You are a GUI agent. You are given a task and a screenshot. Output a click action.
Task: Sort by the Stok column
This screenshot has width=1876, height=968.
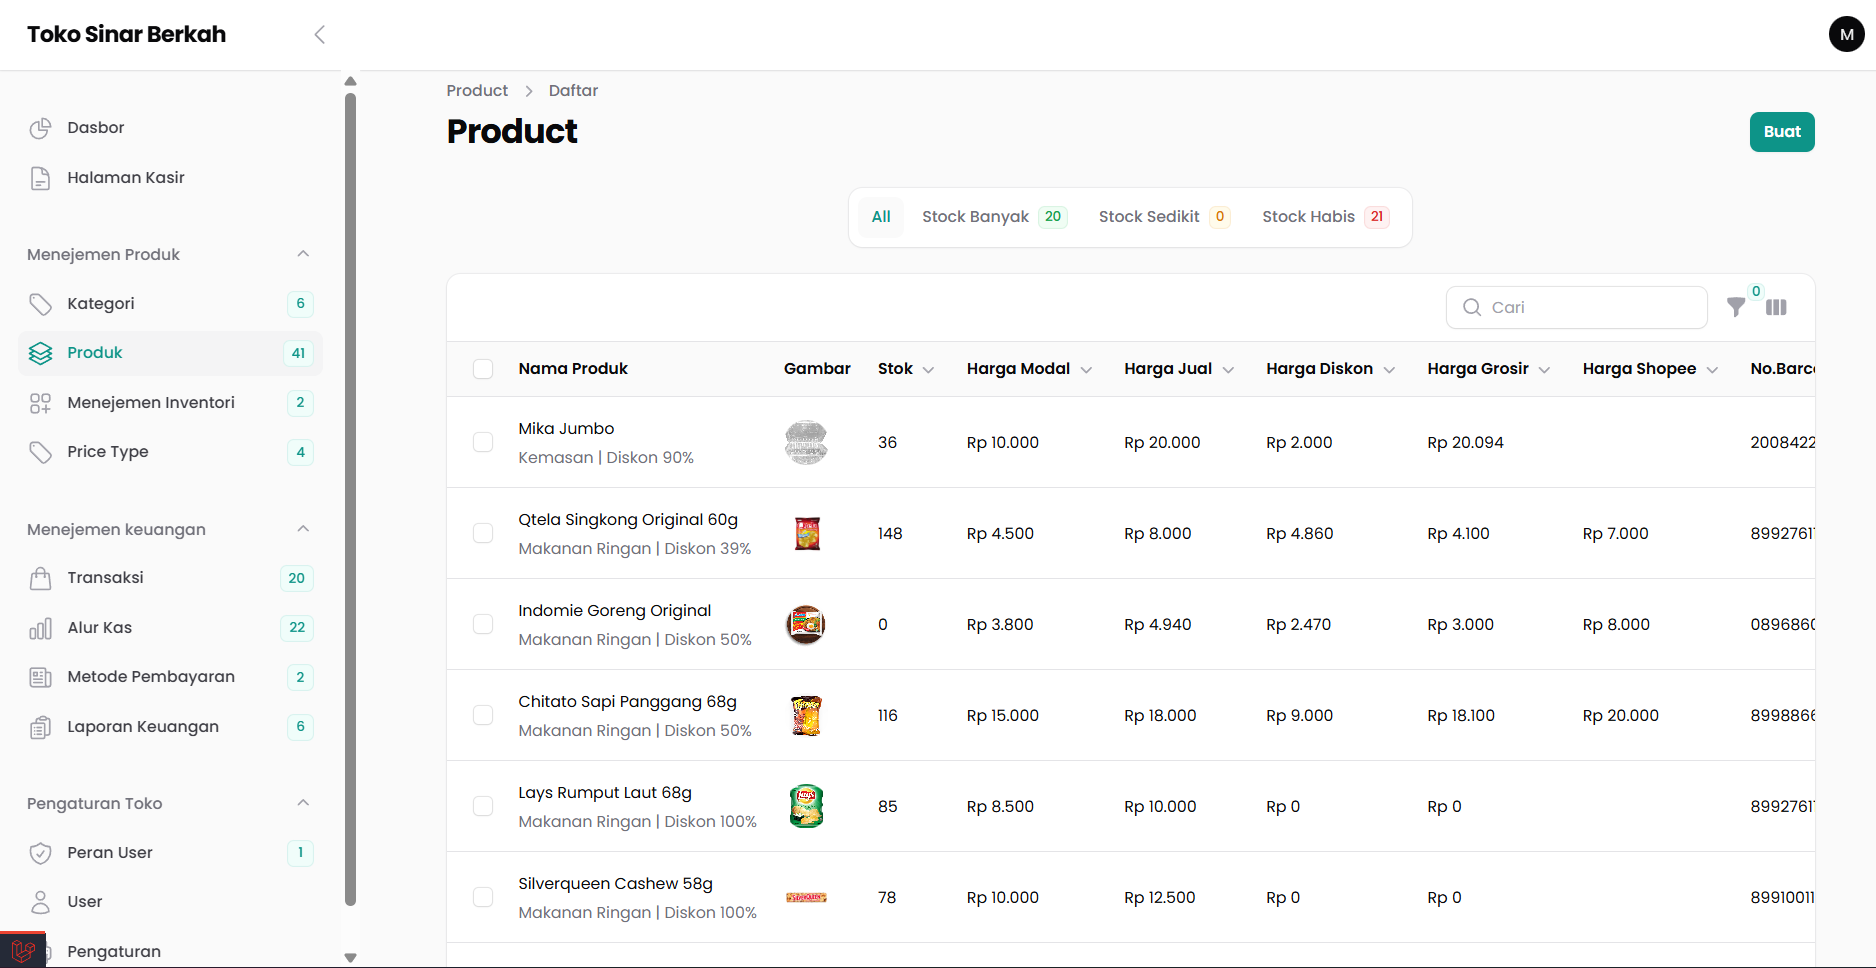pos(906,369)
